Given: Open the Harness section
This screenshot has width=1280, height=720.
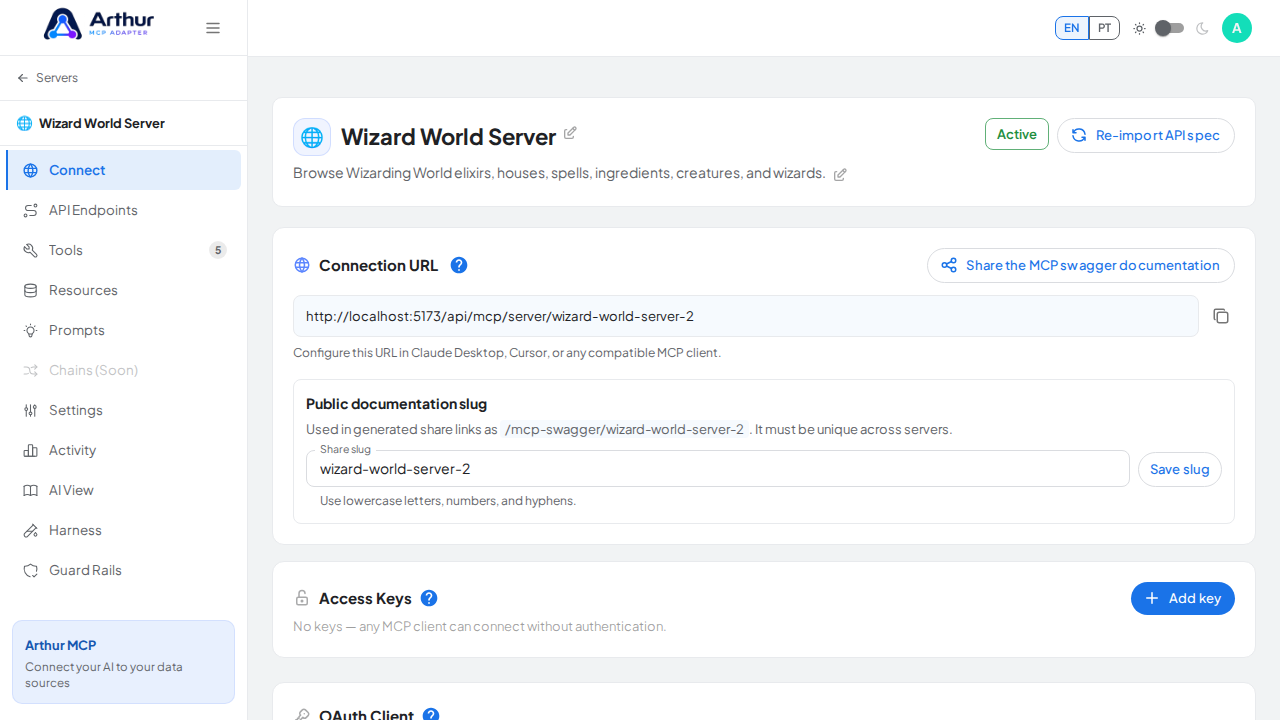Looking at the screenshot, I should click(124, 530).
